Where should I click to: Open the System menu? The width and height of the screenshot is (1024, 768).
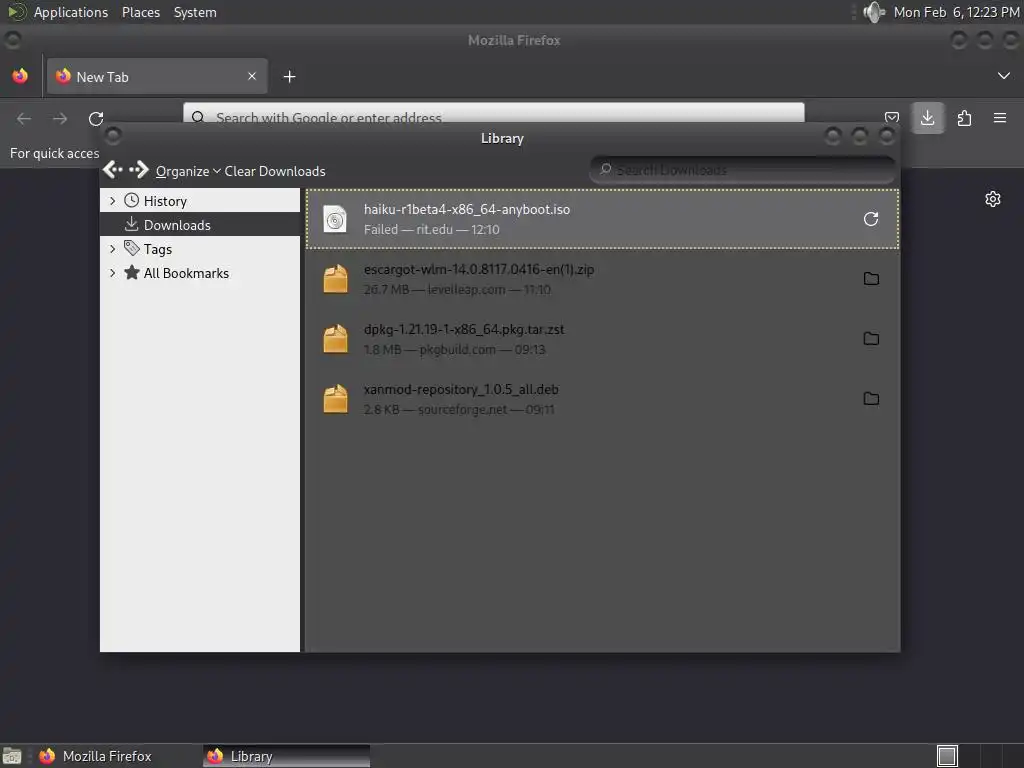pos(195,12)
